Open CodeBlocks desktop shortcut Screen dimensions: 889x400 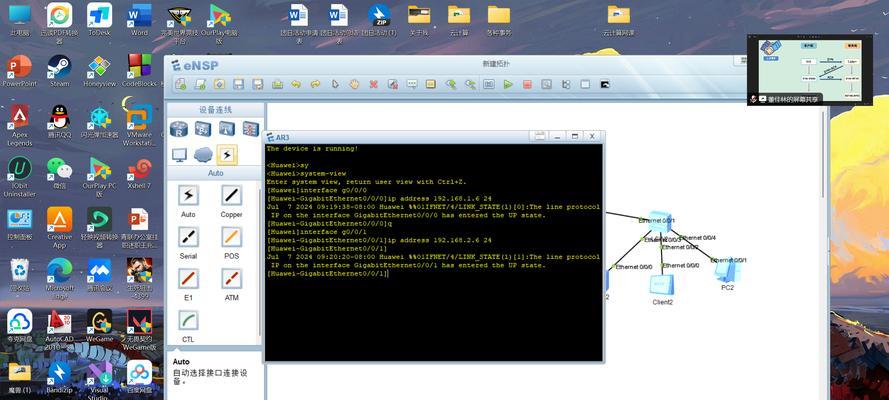tap(139, 71)
